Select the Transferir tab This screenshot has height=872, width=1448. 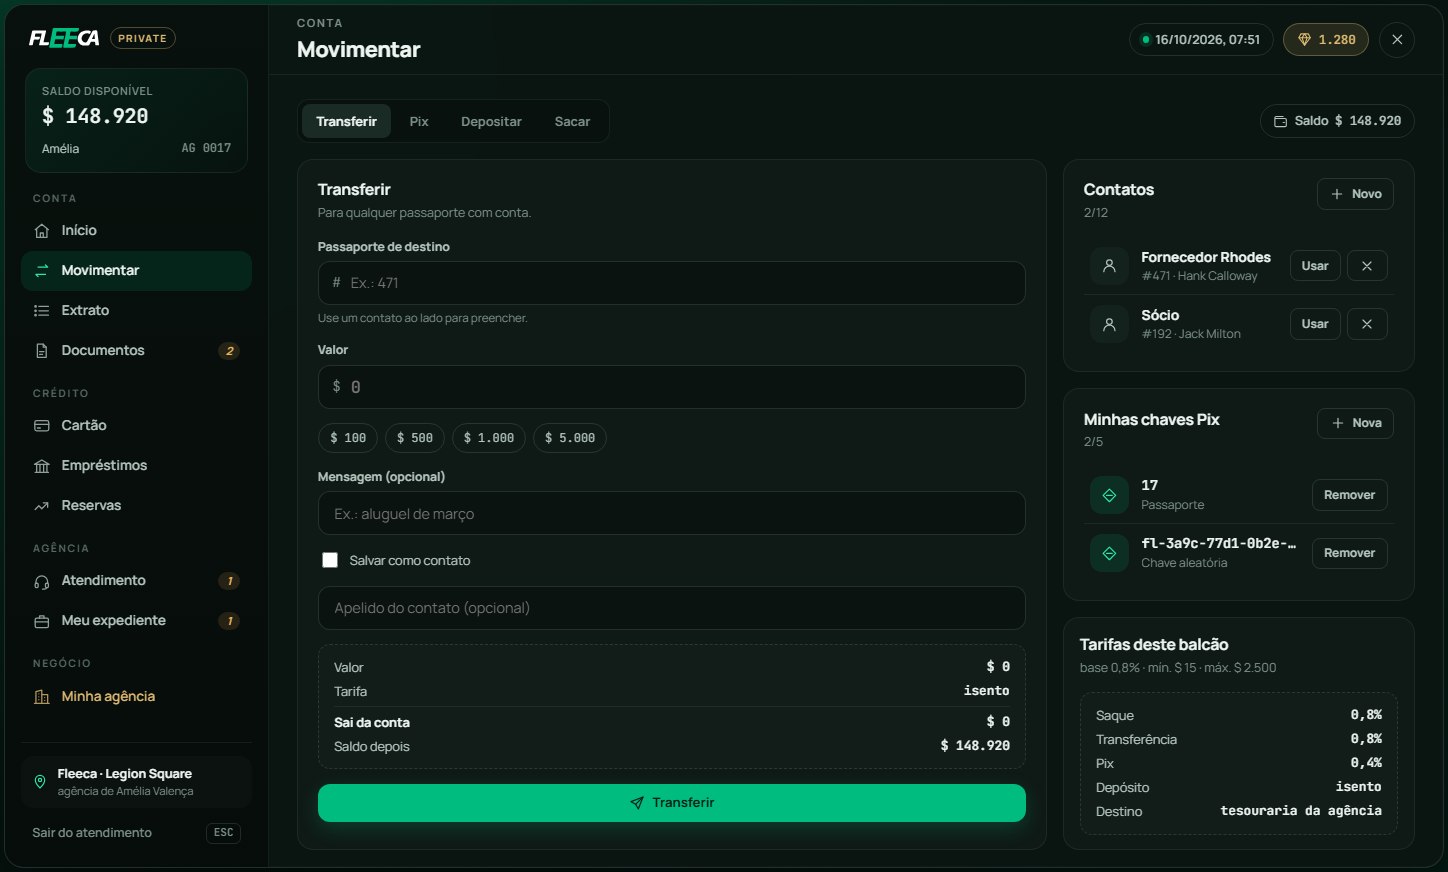click(x=346, y=121)
